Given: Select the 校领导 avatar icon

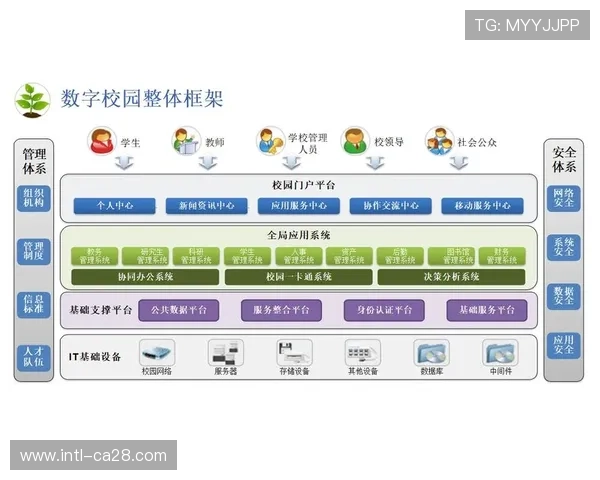Looking at the screenshot, I should pyautogui.click(x=355, y=141).
